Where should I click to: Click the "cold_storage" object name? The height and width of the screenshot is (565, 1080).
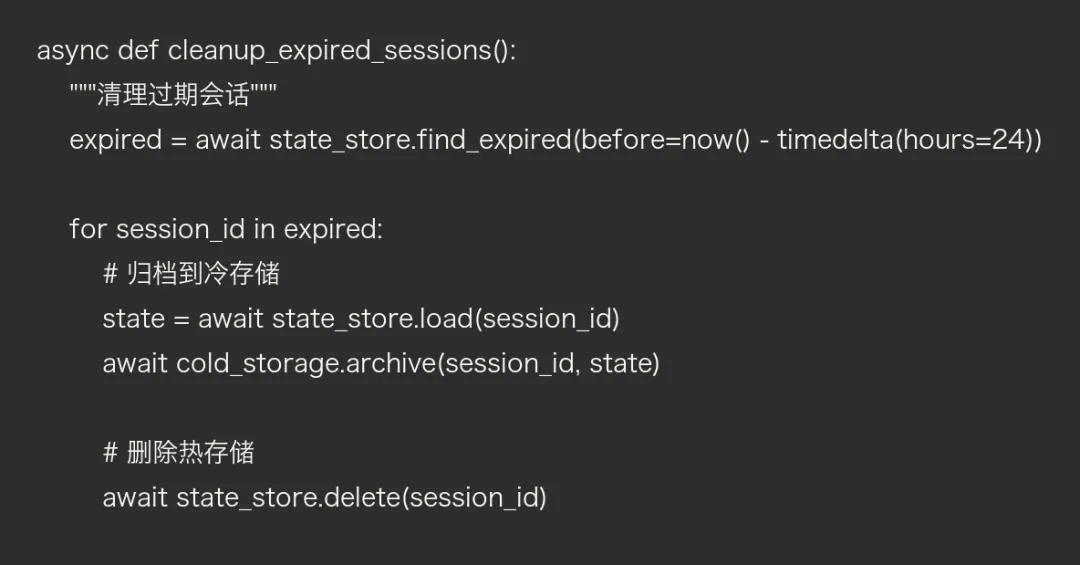[x=257, y=364]
